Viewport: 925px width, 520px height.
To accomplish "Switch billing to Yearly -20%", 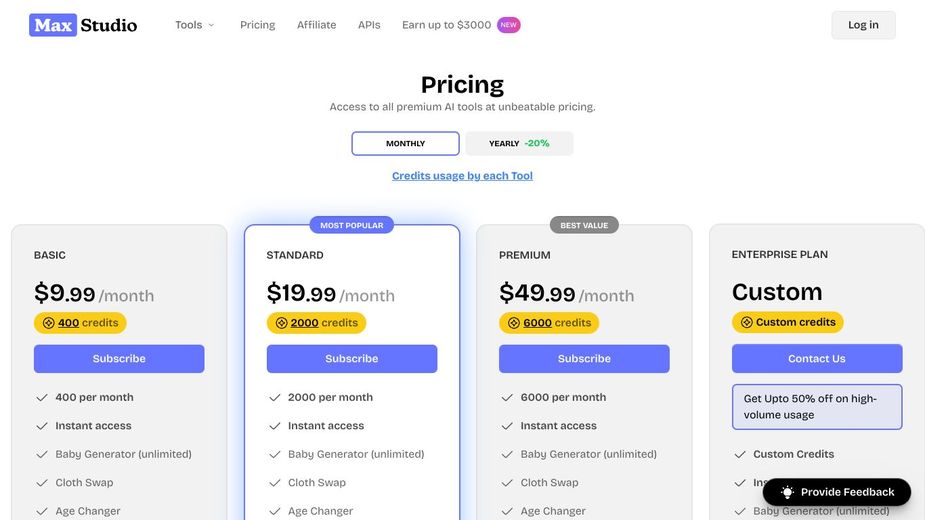I will click(519, 144).
